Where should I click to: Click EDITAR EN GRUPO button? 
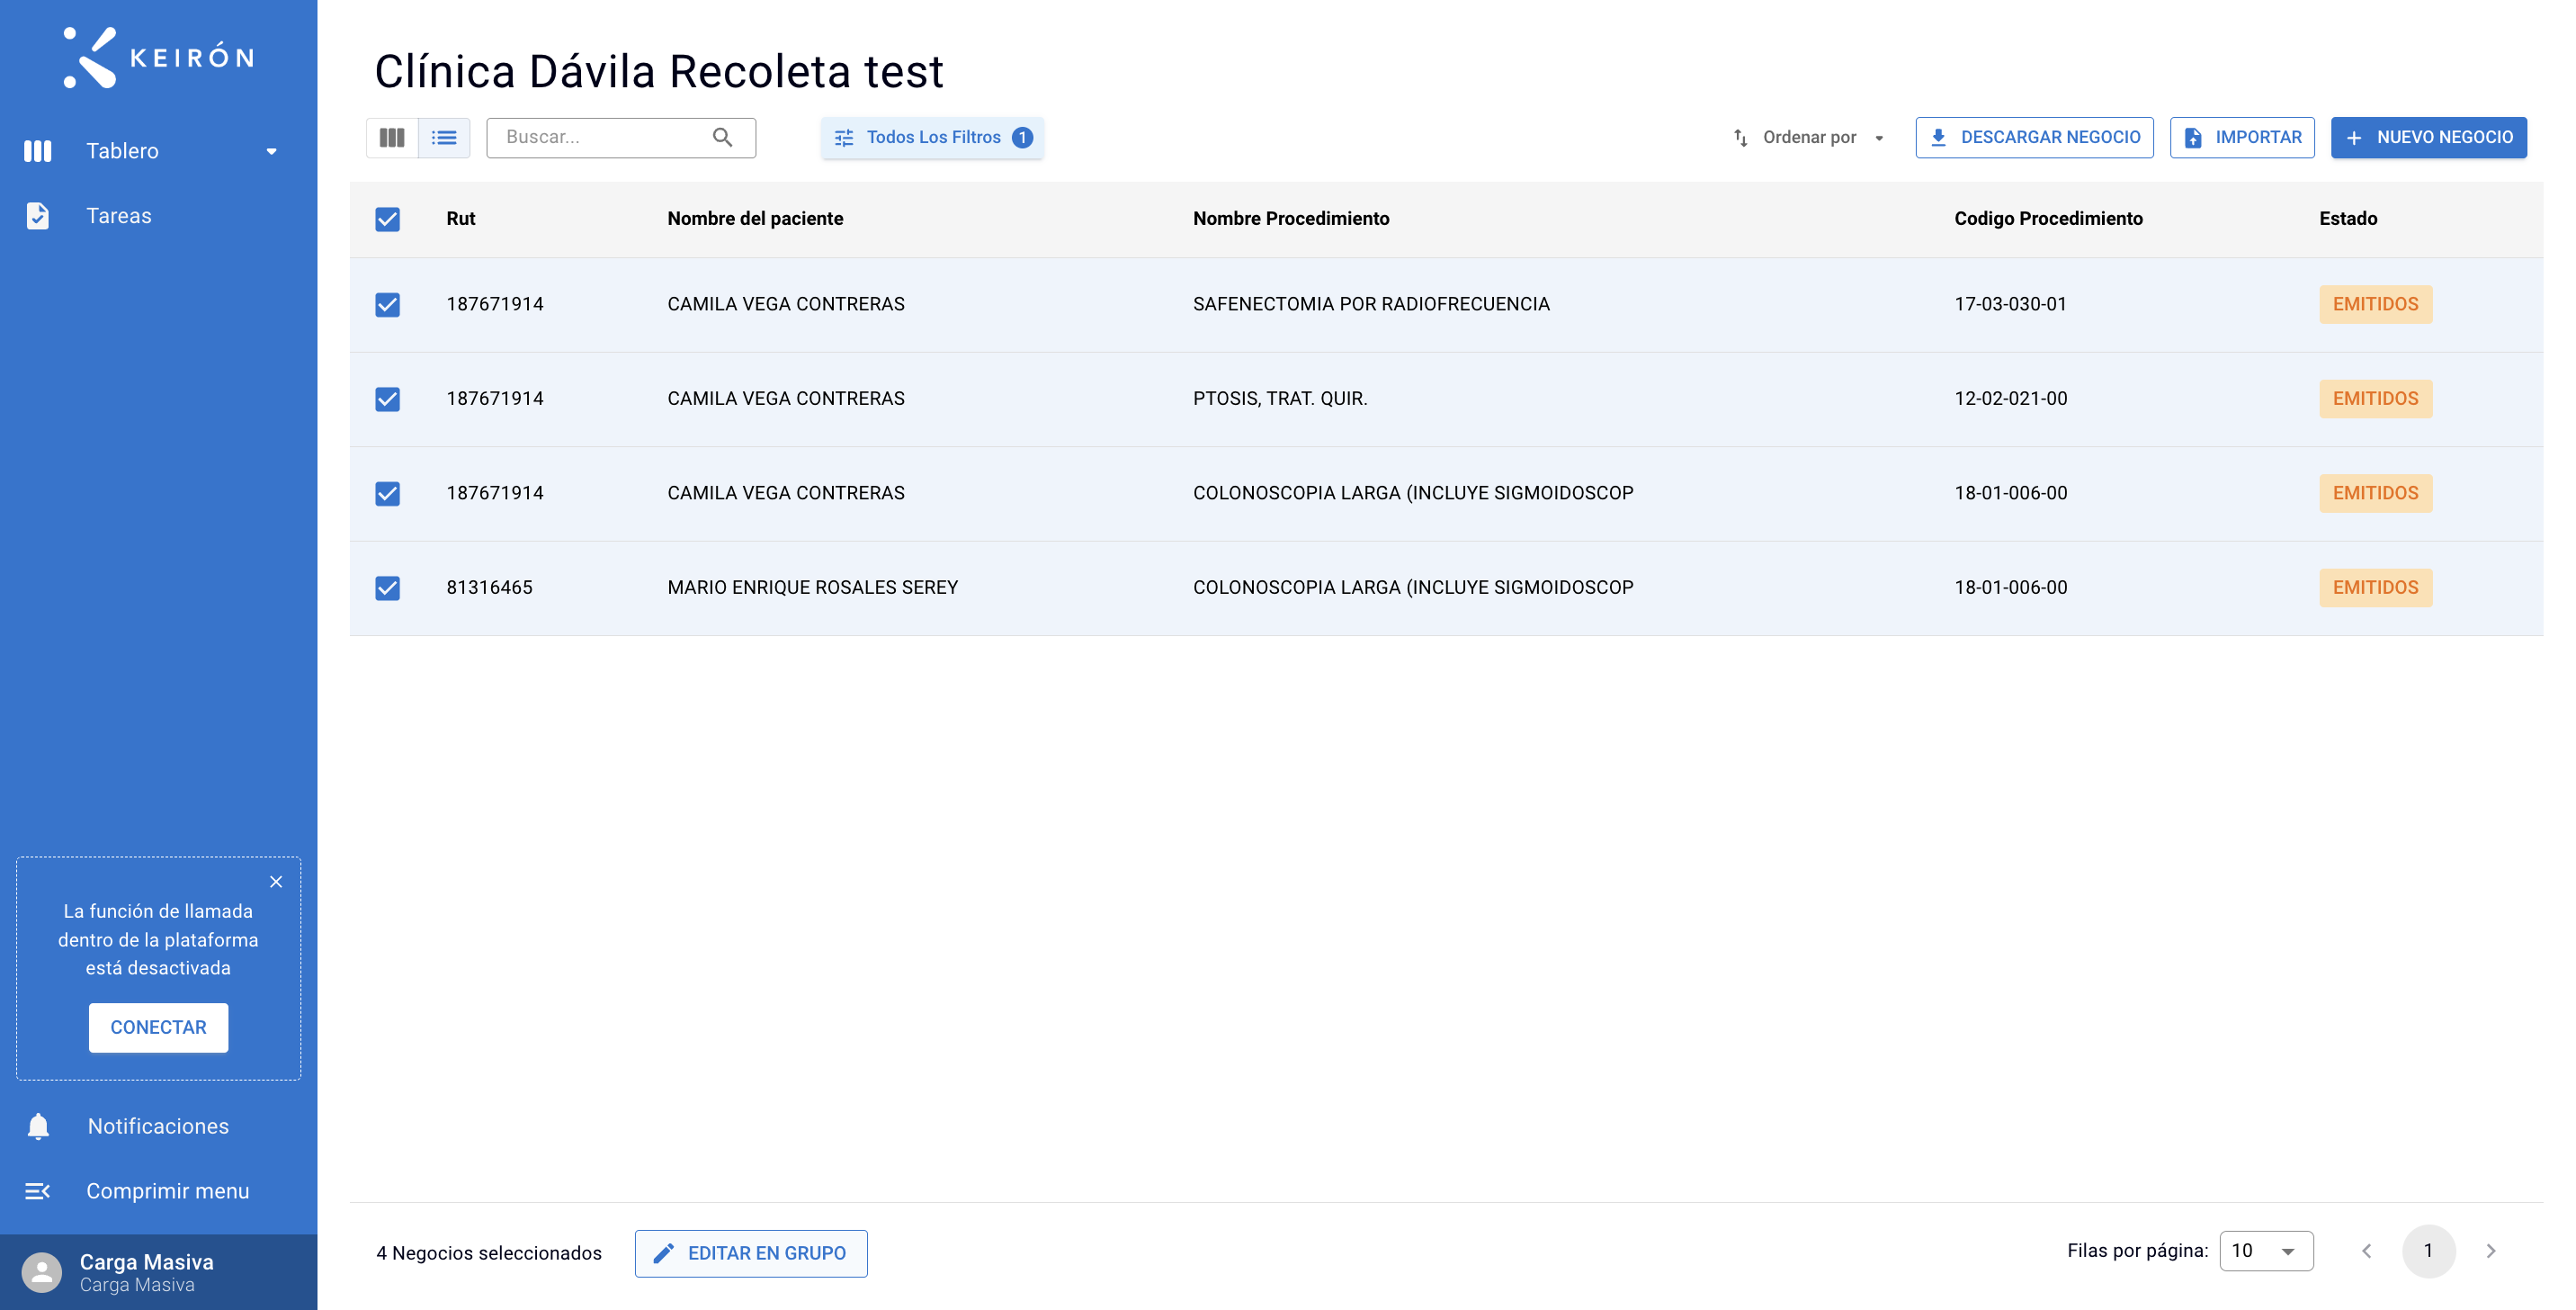(751, 1253)
